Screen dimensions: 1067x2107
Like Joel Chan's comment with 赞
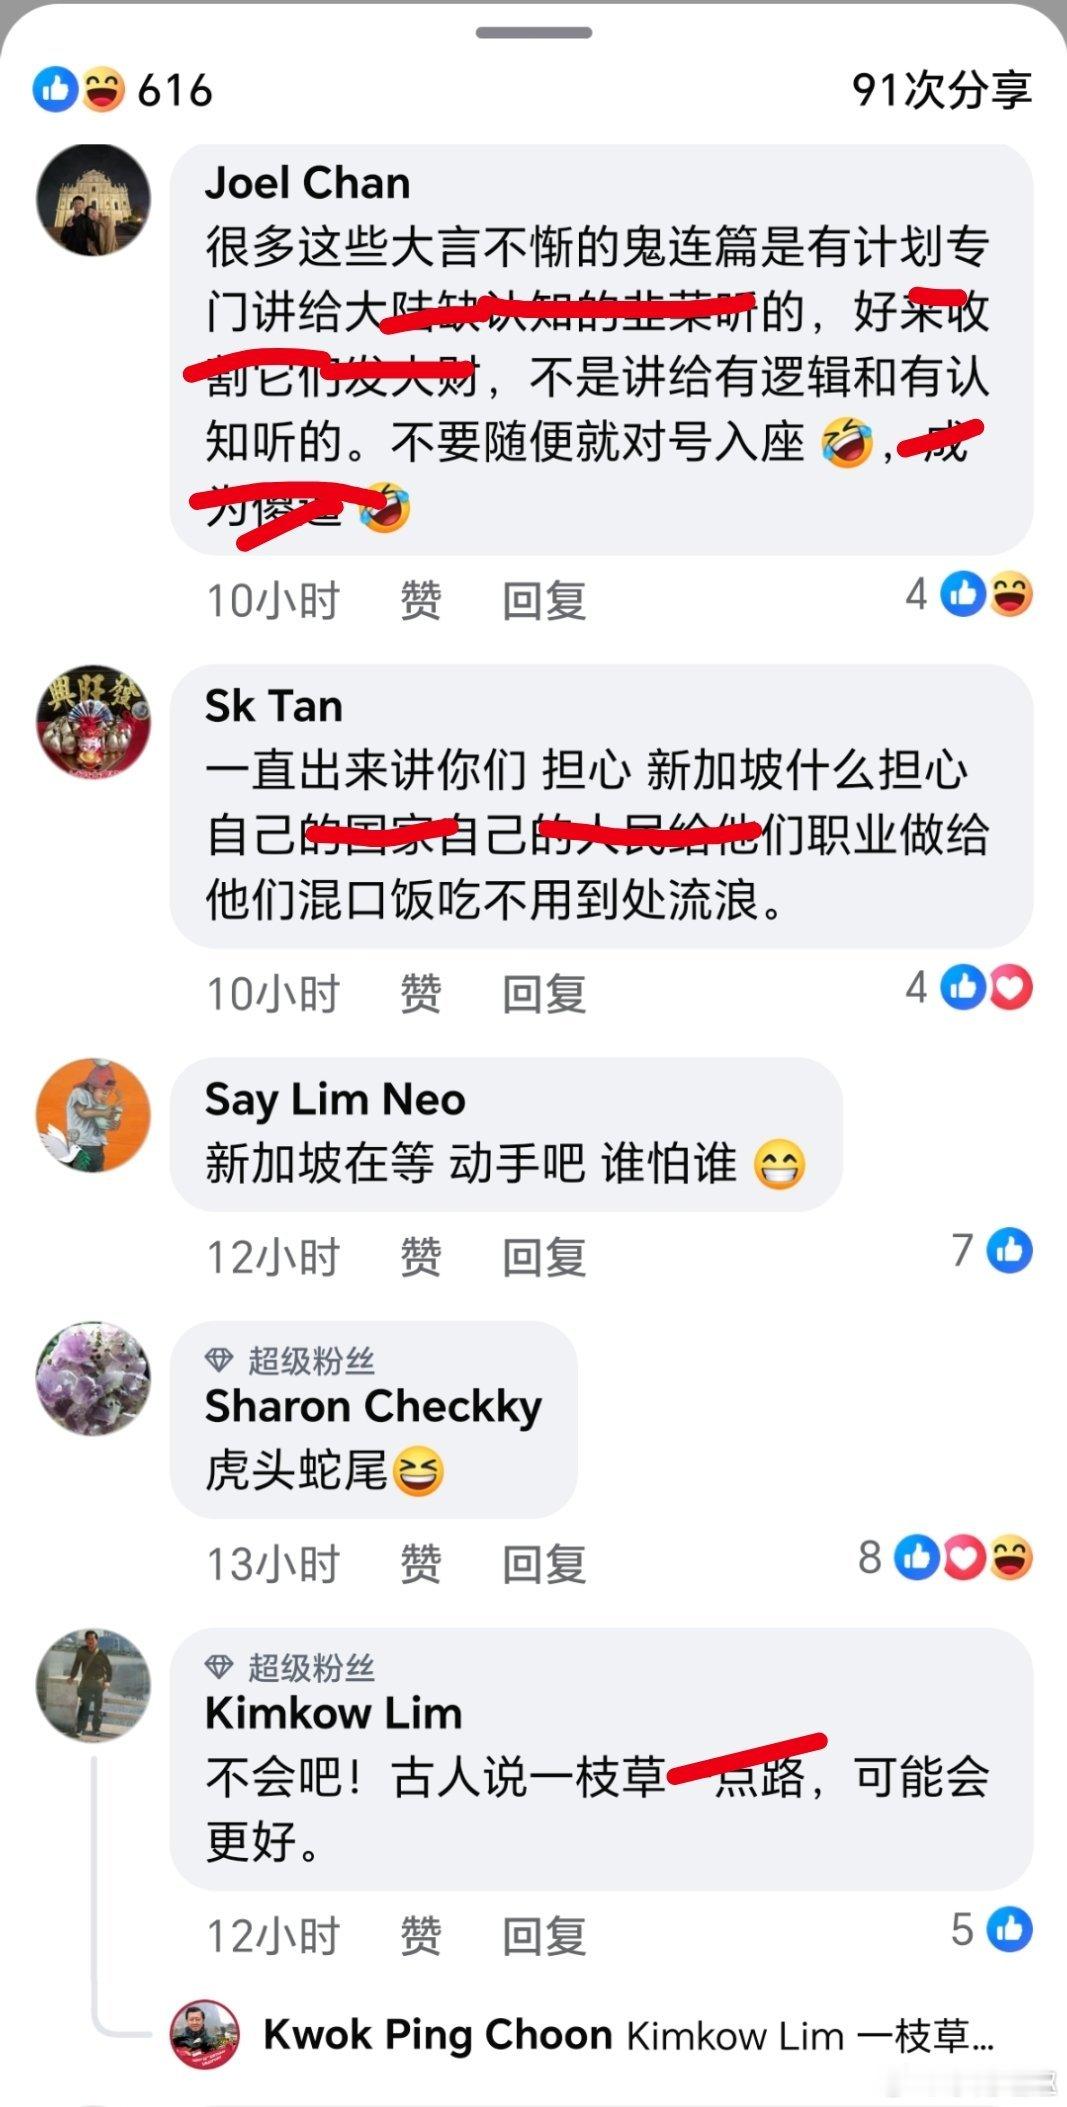tap(421, 601)
